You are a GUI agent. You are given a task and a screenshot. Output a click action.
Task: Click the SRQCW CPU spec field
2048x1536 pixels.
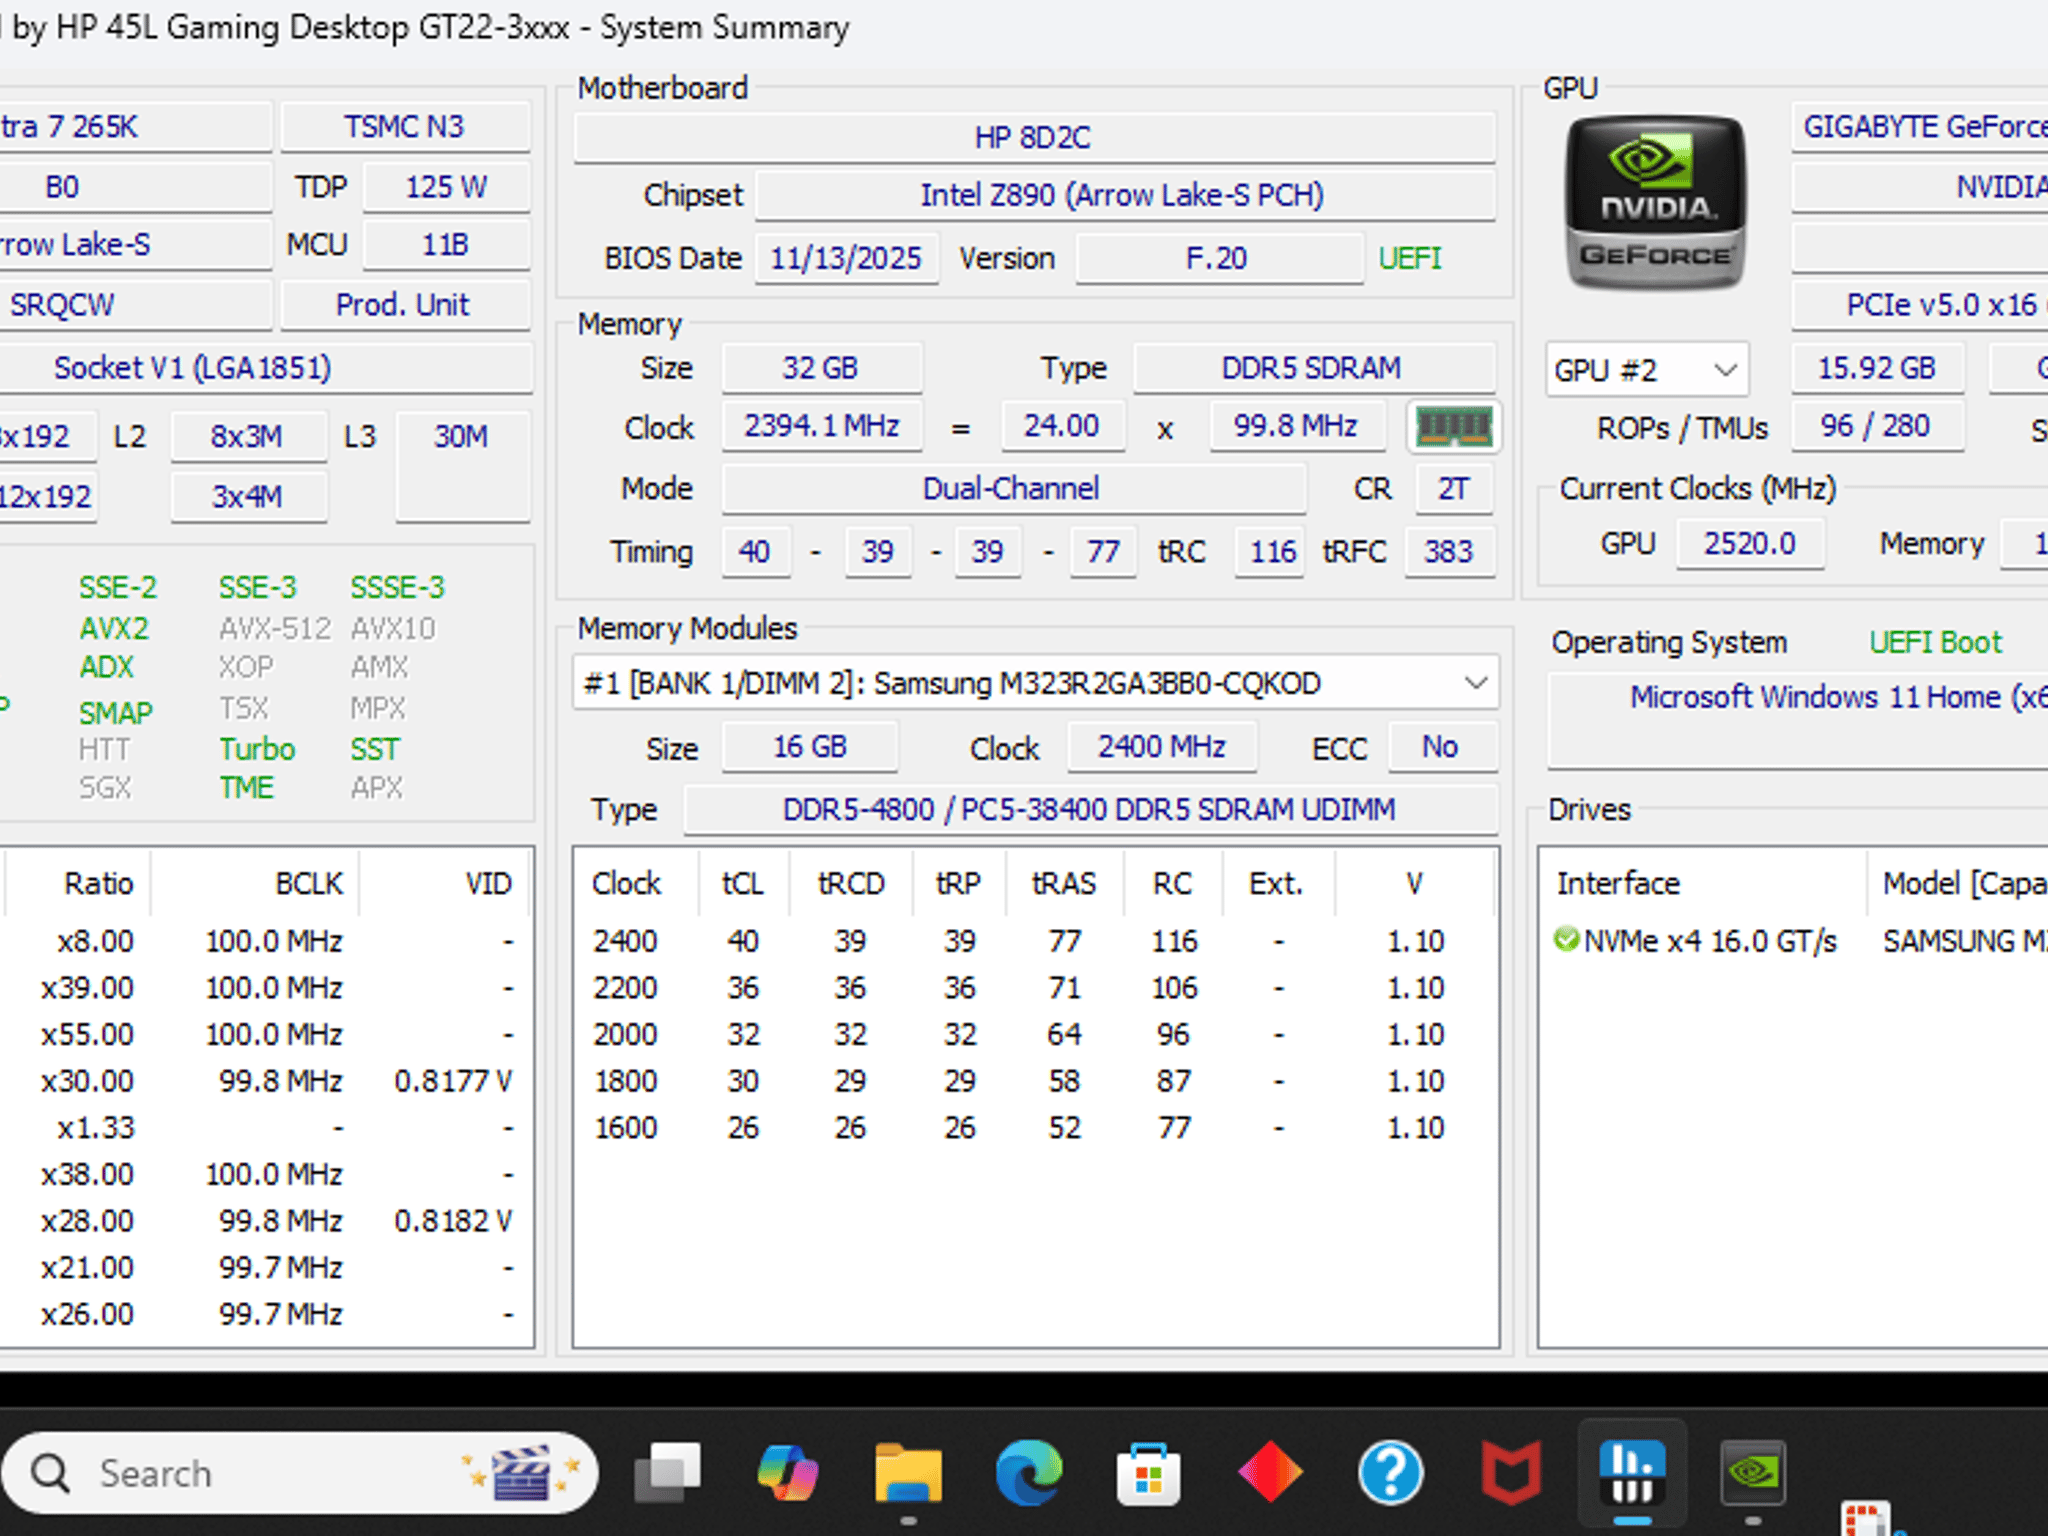coord(135,305)
